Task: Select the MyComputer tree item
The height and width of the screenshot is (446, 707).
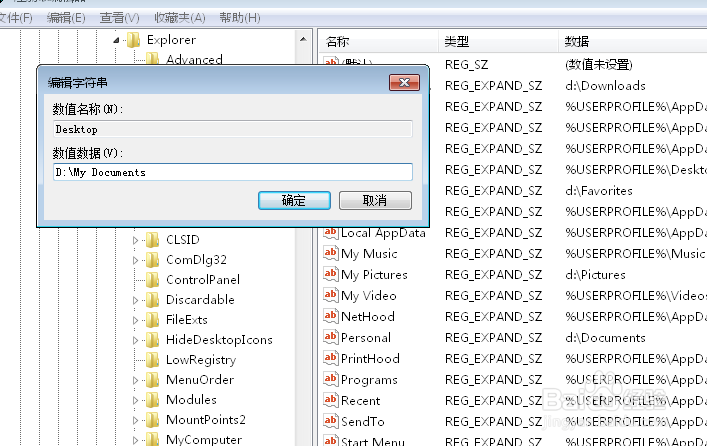Action: click(x=204, y=439)
